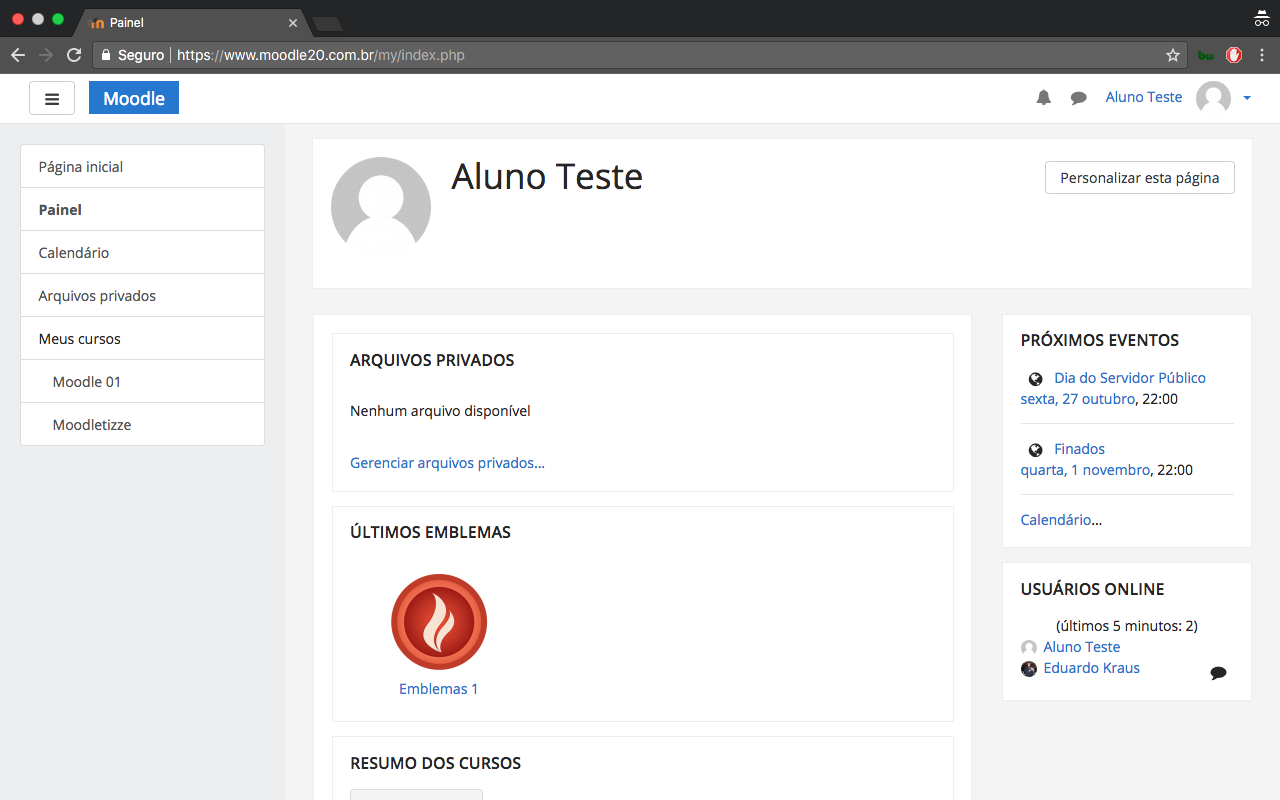Open the sexta, 27 outubro date link
This screenshot has height=800, width=1280.
click(1078, 399)
